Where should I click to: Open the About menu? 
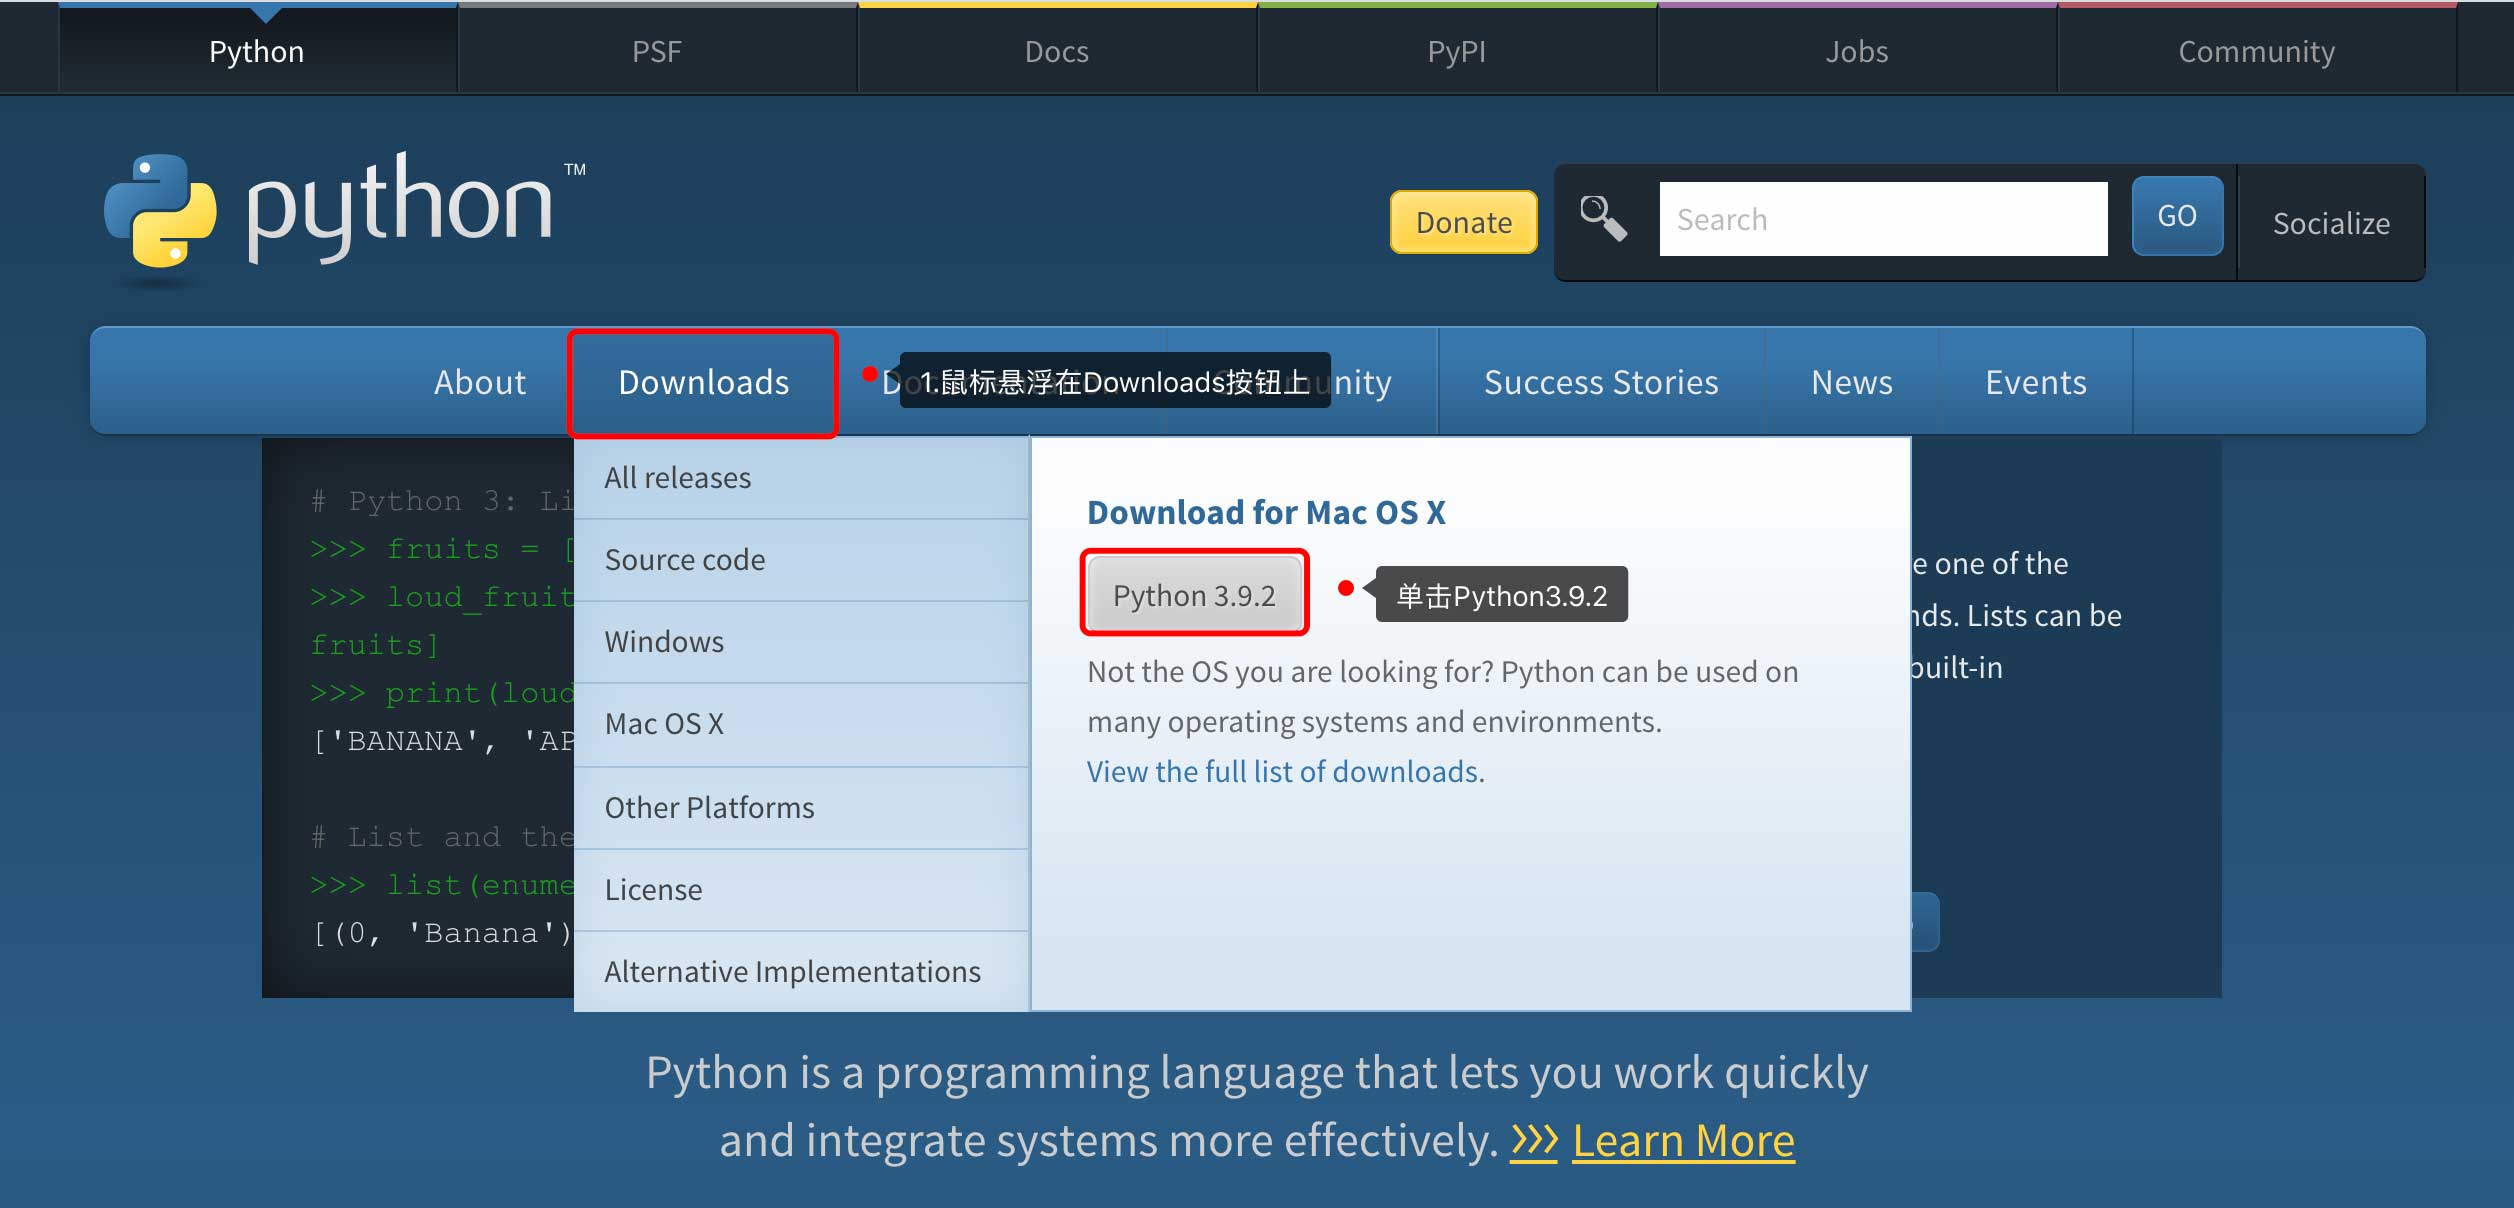[x=479, y=382]
